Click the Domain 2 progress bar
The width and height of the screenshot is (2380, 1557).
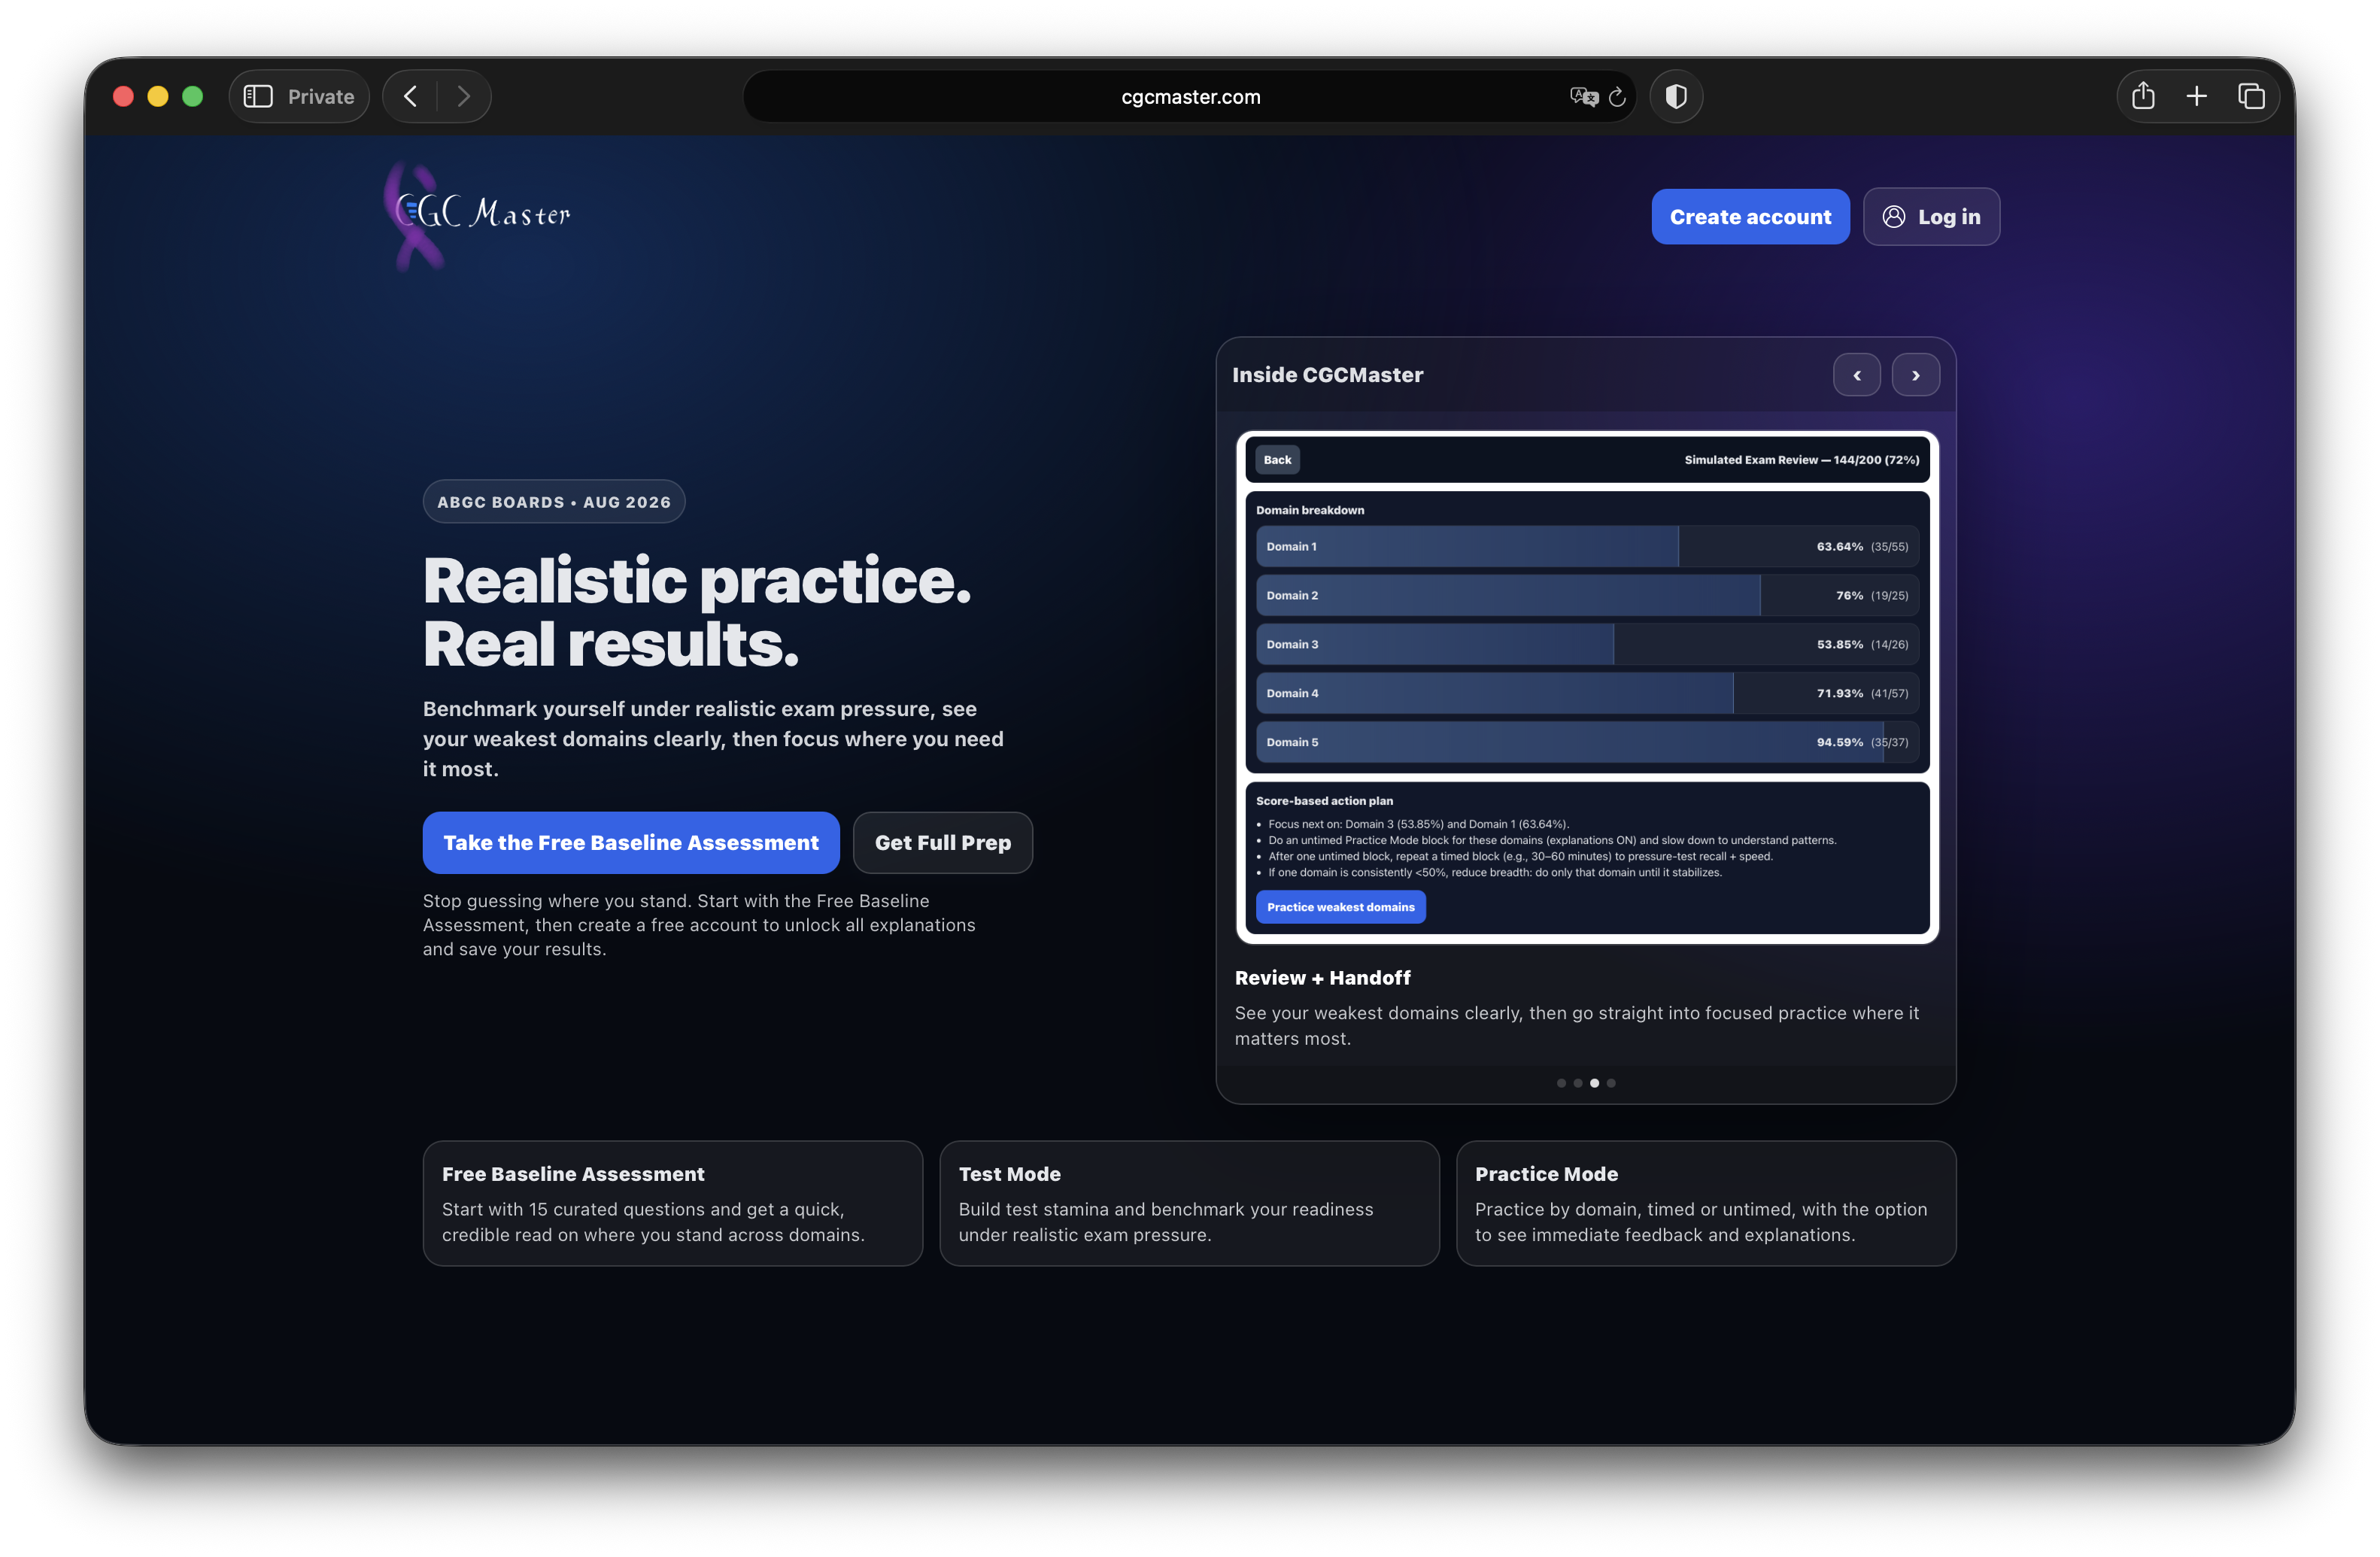click(x=1587, y=595)
